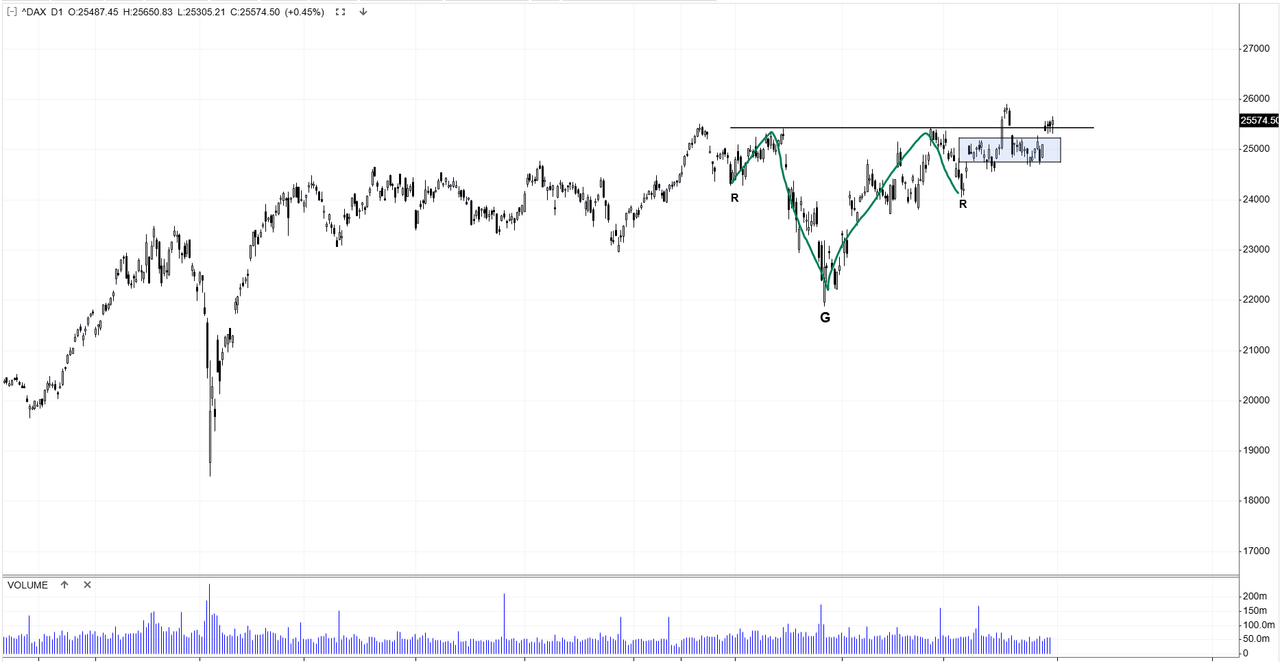
Task: Open the D1 timeframe selector
Action: pos(57,12)
